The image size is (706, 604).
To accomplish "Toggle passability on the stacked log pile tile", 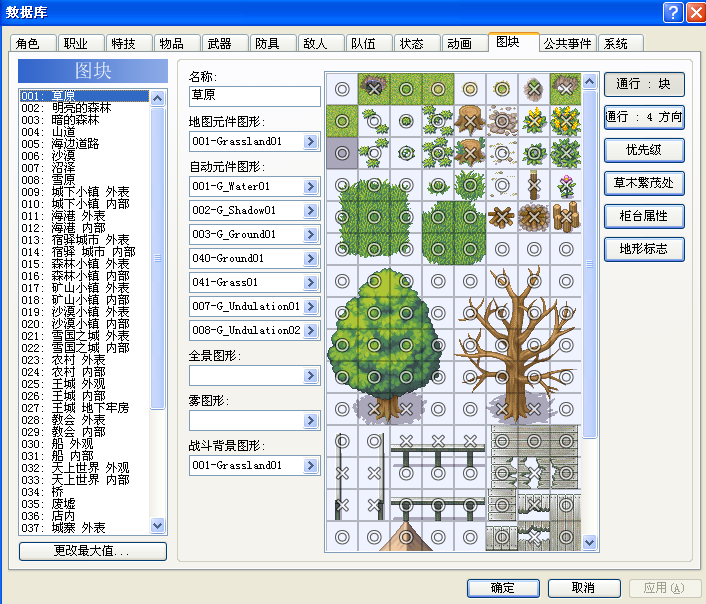I will coord(566,217).
